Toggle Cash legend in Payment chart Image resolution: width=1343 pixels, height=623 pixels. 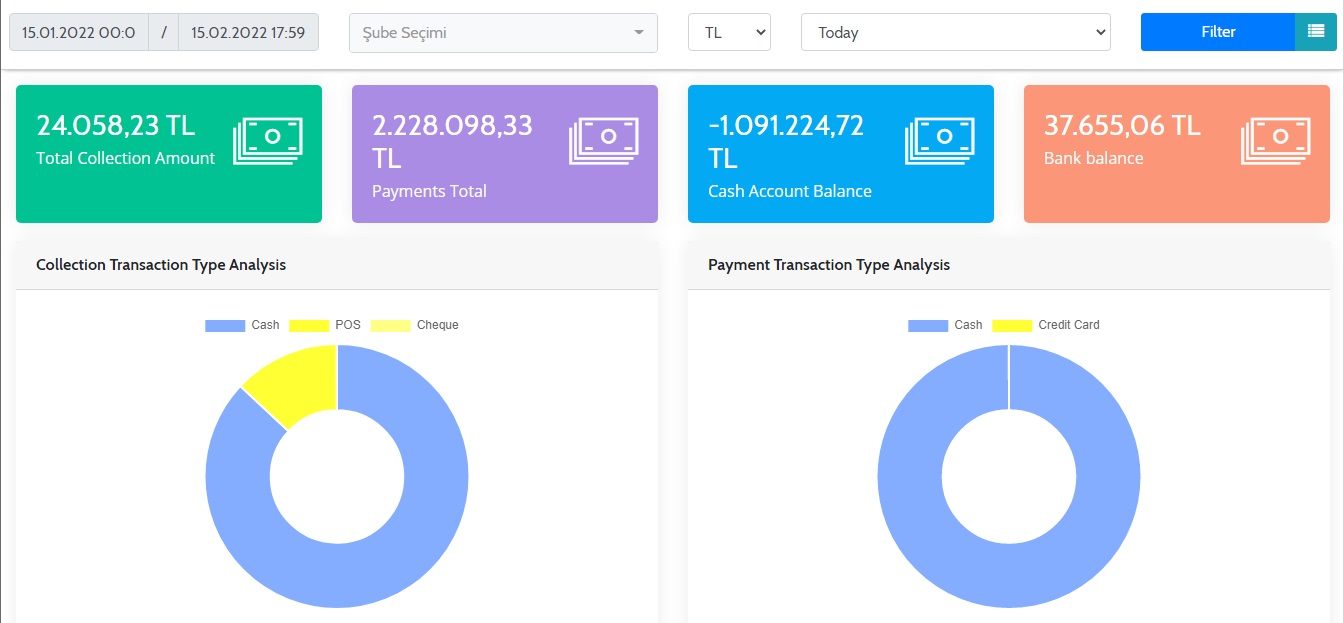945,325
